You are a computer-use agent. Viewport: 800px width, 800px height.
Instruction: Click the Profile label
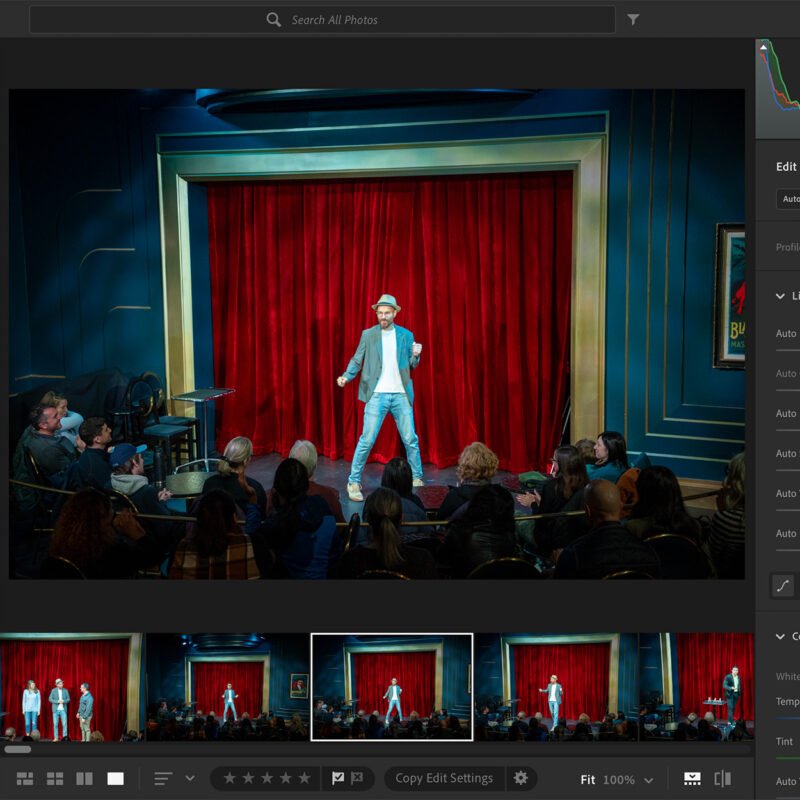(x=788, y=247)
